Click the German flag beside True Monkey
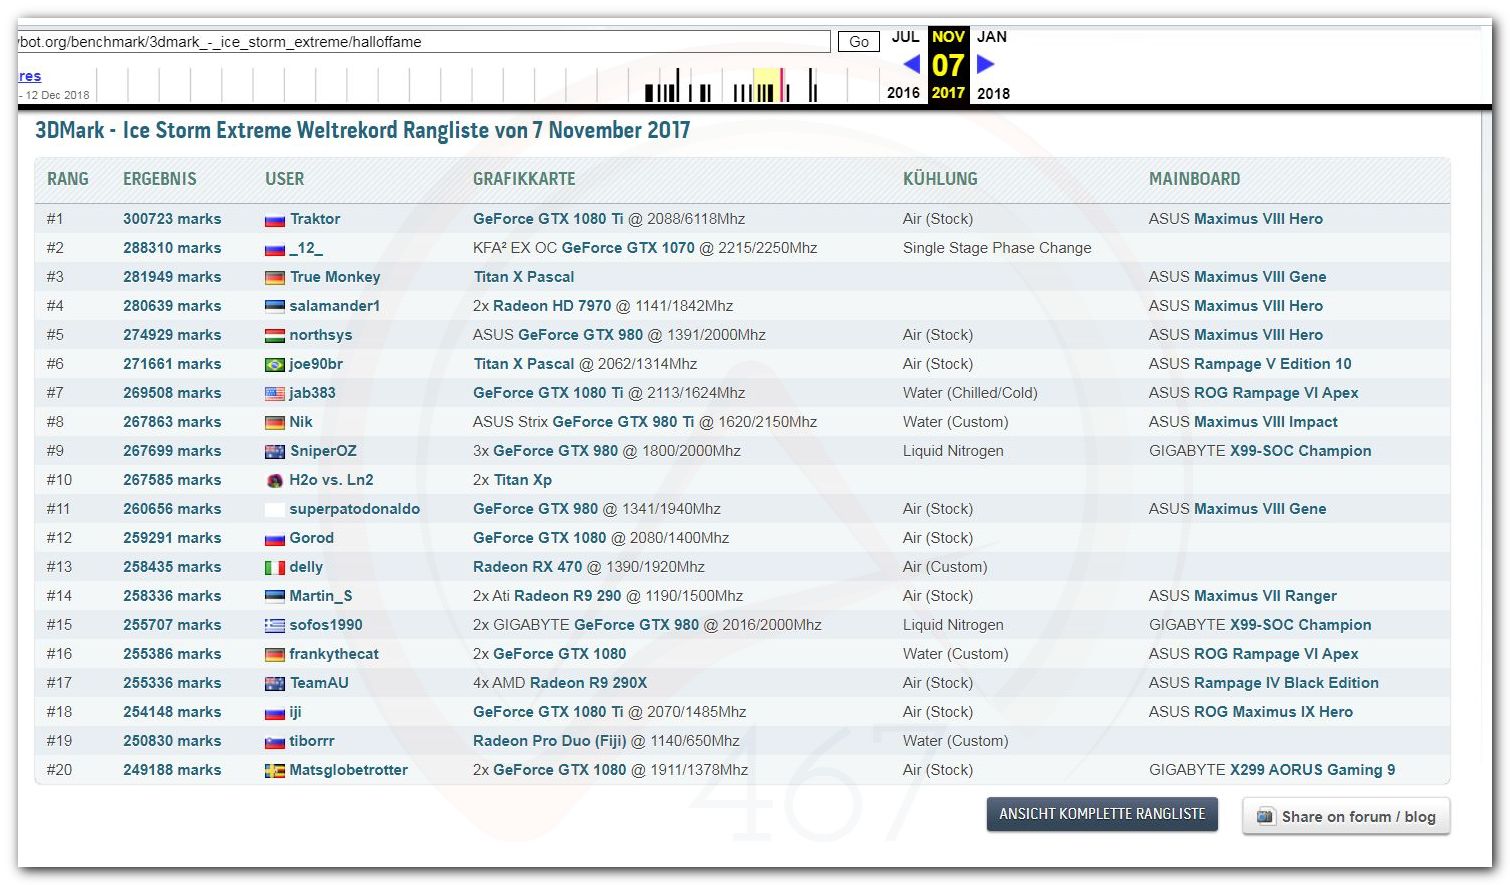The width and height of the screenshot is (1510, 885). click(x=275, y=278)
